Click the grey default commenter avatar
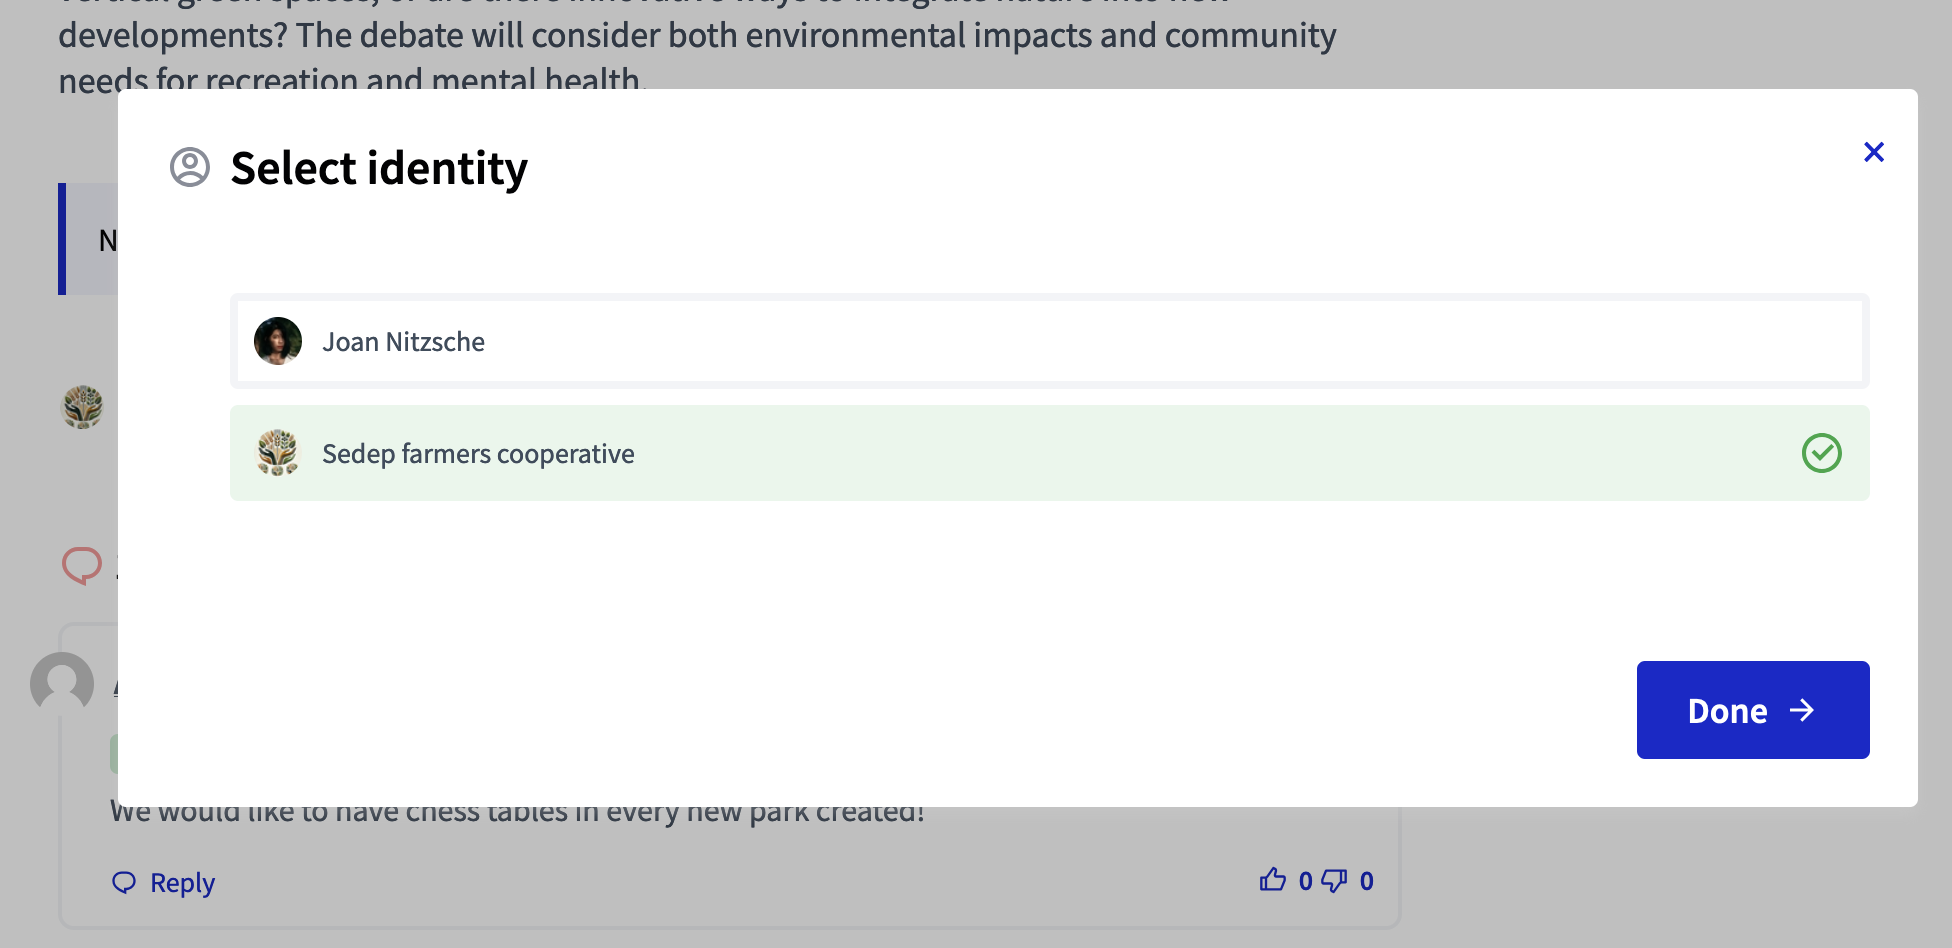 62,684
